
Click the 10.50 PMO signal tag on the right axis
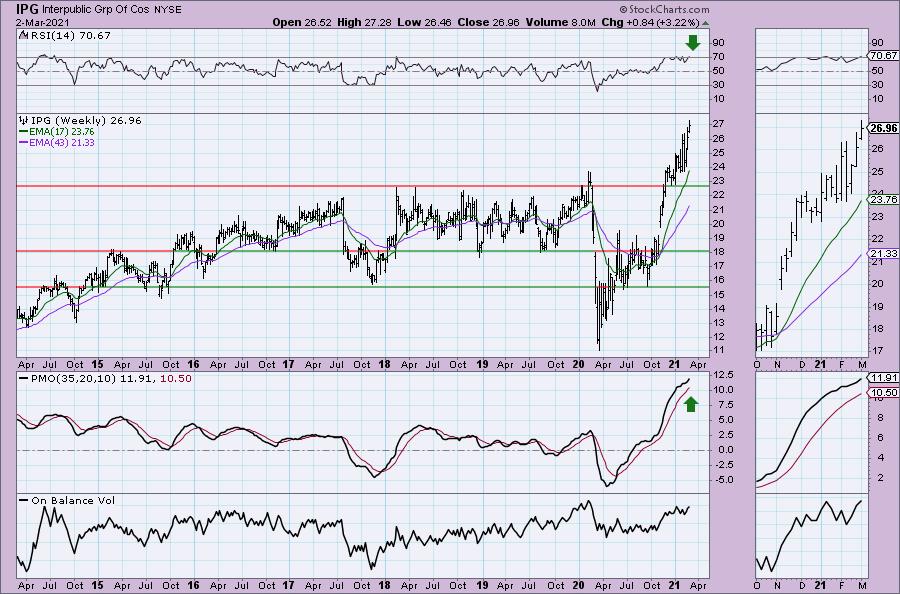coord(884,393)
